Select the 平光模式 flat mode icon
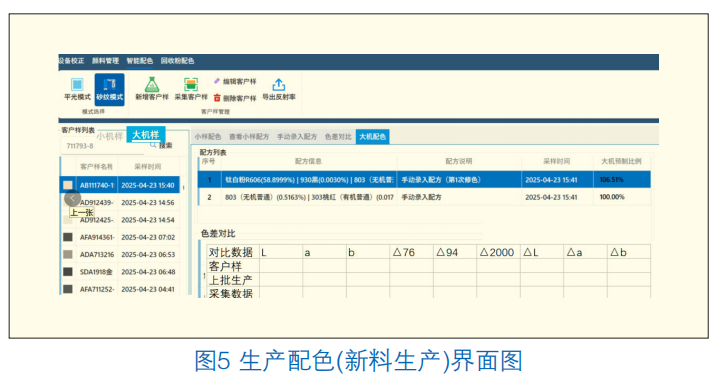This screenshot has width=722, height=385. (x=77, y=85)
